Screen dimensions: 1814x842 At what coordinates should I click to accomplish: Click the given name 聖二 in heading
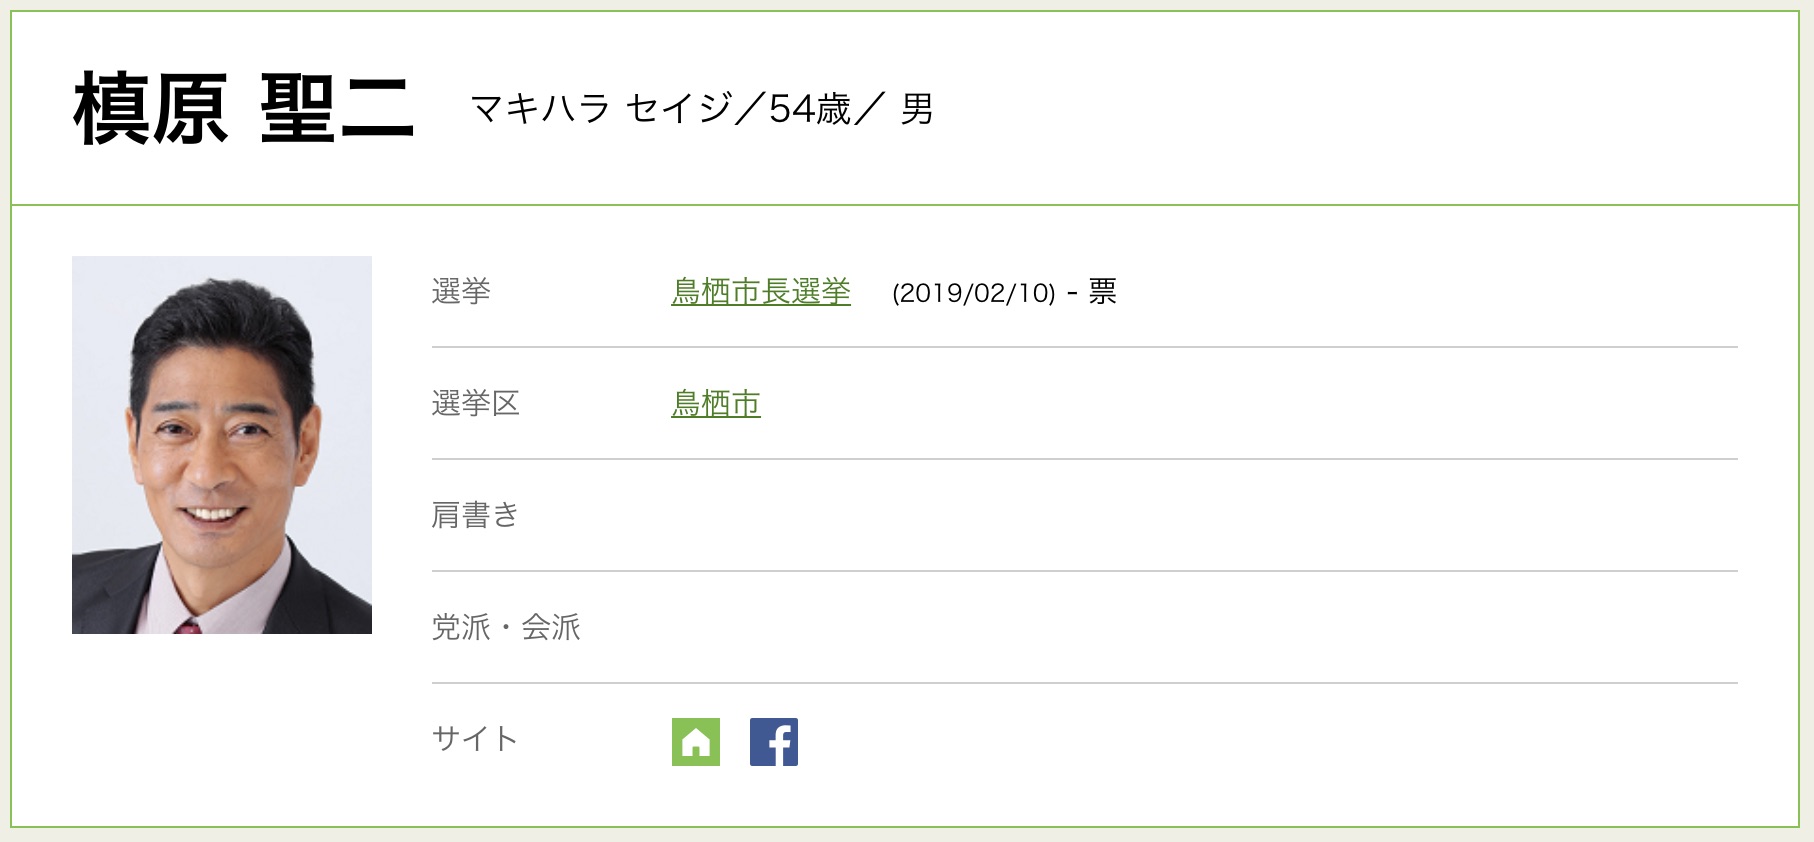pos(336,109)
